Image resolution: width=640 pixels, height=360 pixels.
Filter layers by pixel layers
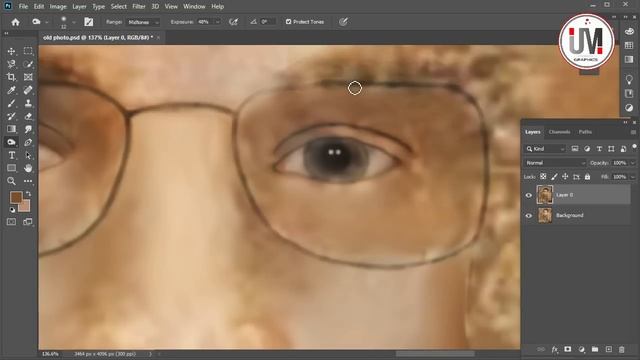click(x=575, y=149)
